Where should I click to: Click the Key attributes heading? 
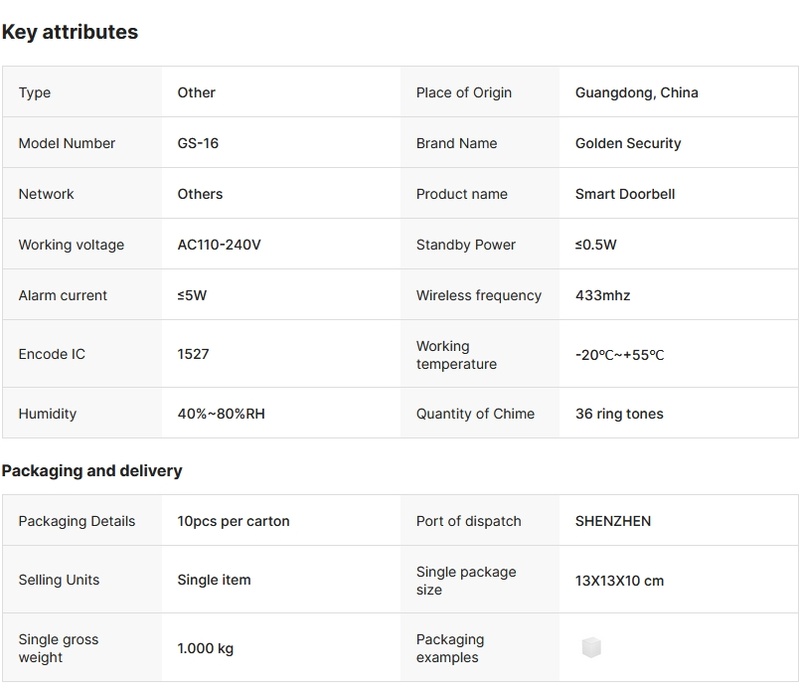tap(70, 32)
